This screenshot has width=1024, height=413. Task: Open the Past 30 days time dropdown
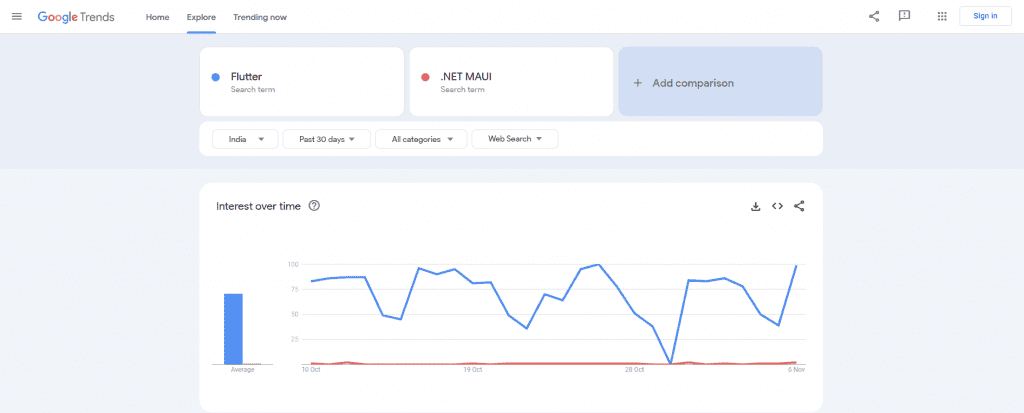click(x=327, y=139)
